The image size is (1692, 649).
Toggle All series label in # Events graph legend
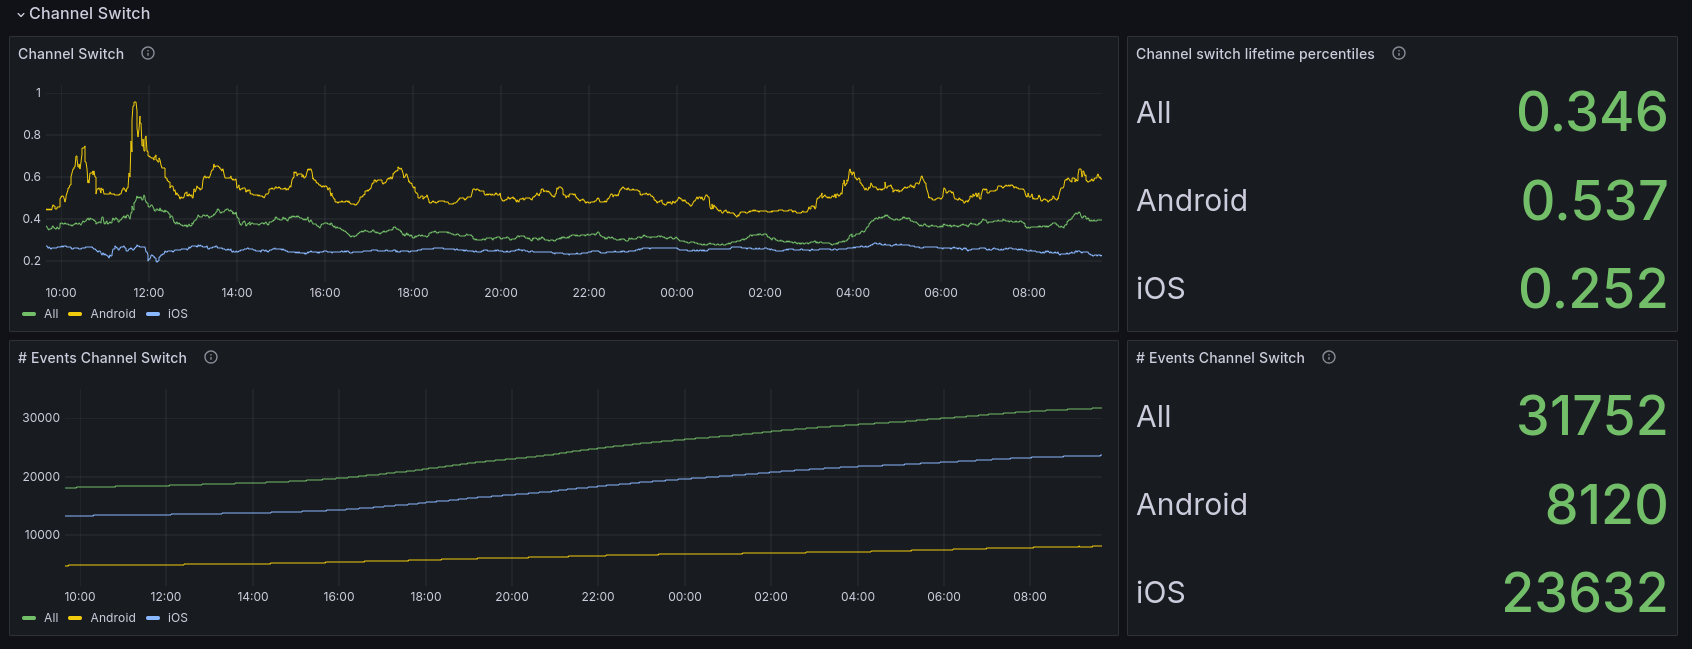coord(51,618)
